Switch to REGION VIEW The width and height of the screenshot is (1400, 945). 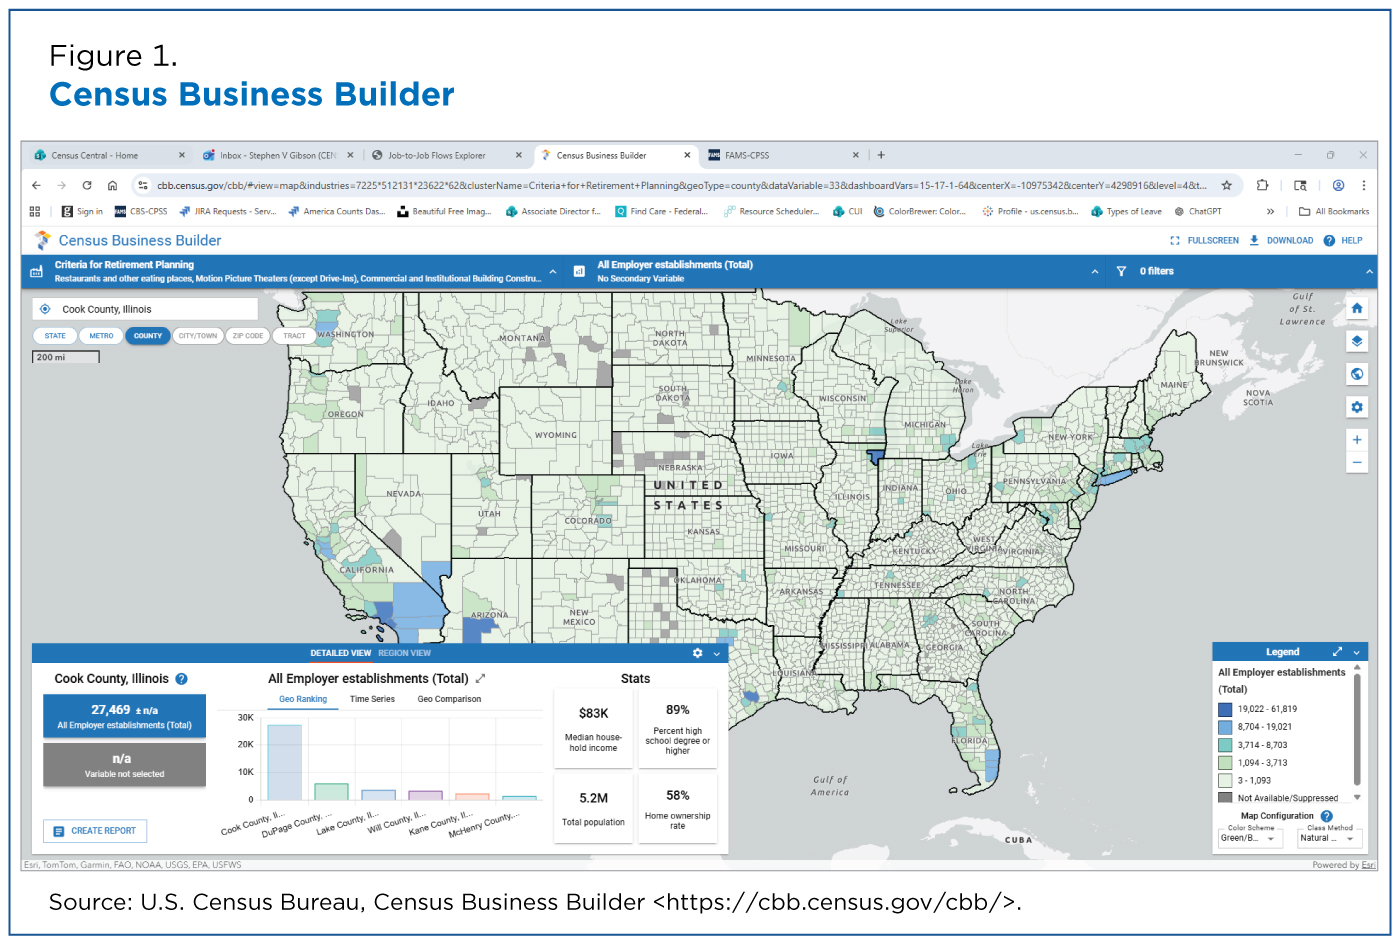coord(404,653)
